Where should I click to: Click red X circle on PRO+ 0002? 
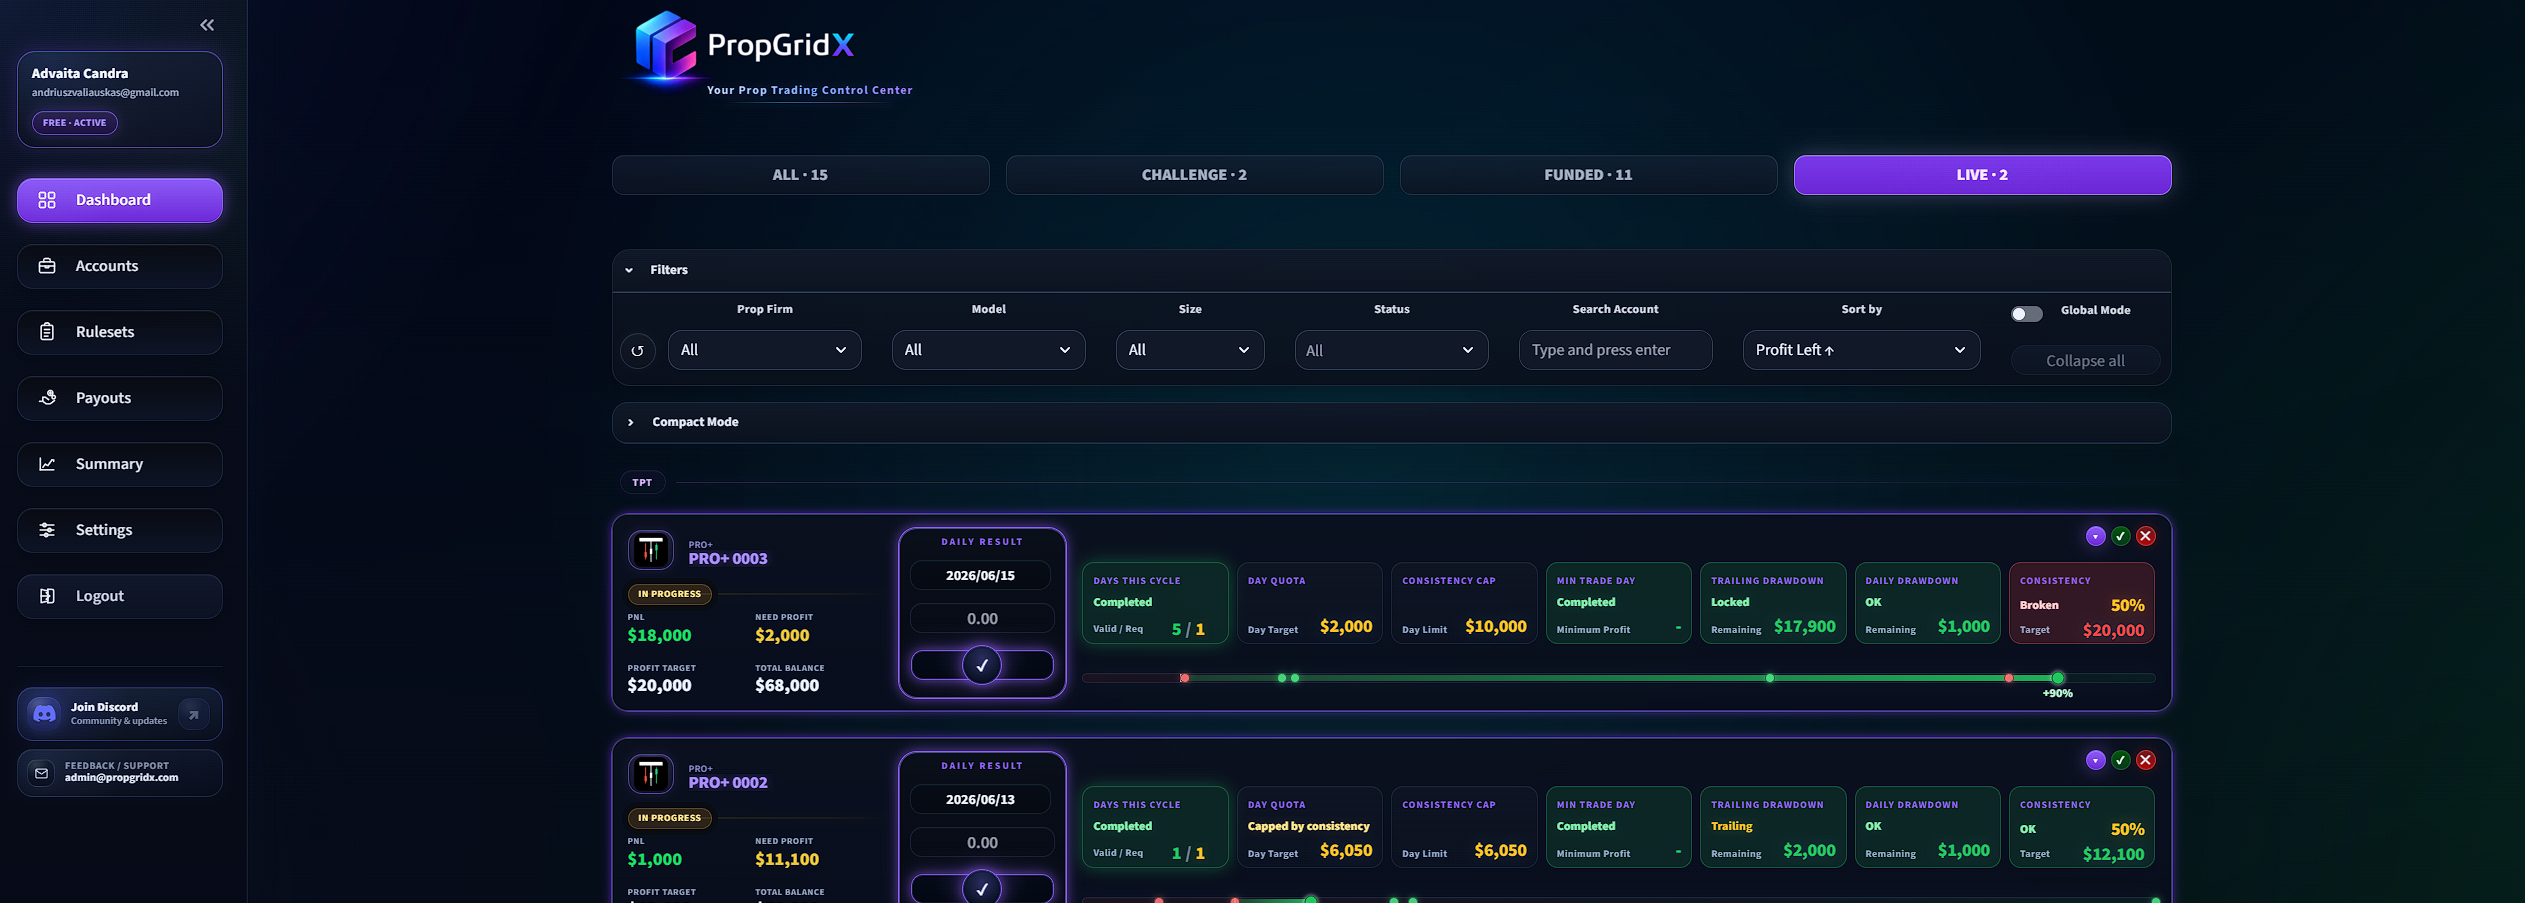[x=2145, y=760]
